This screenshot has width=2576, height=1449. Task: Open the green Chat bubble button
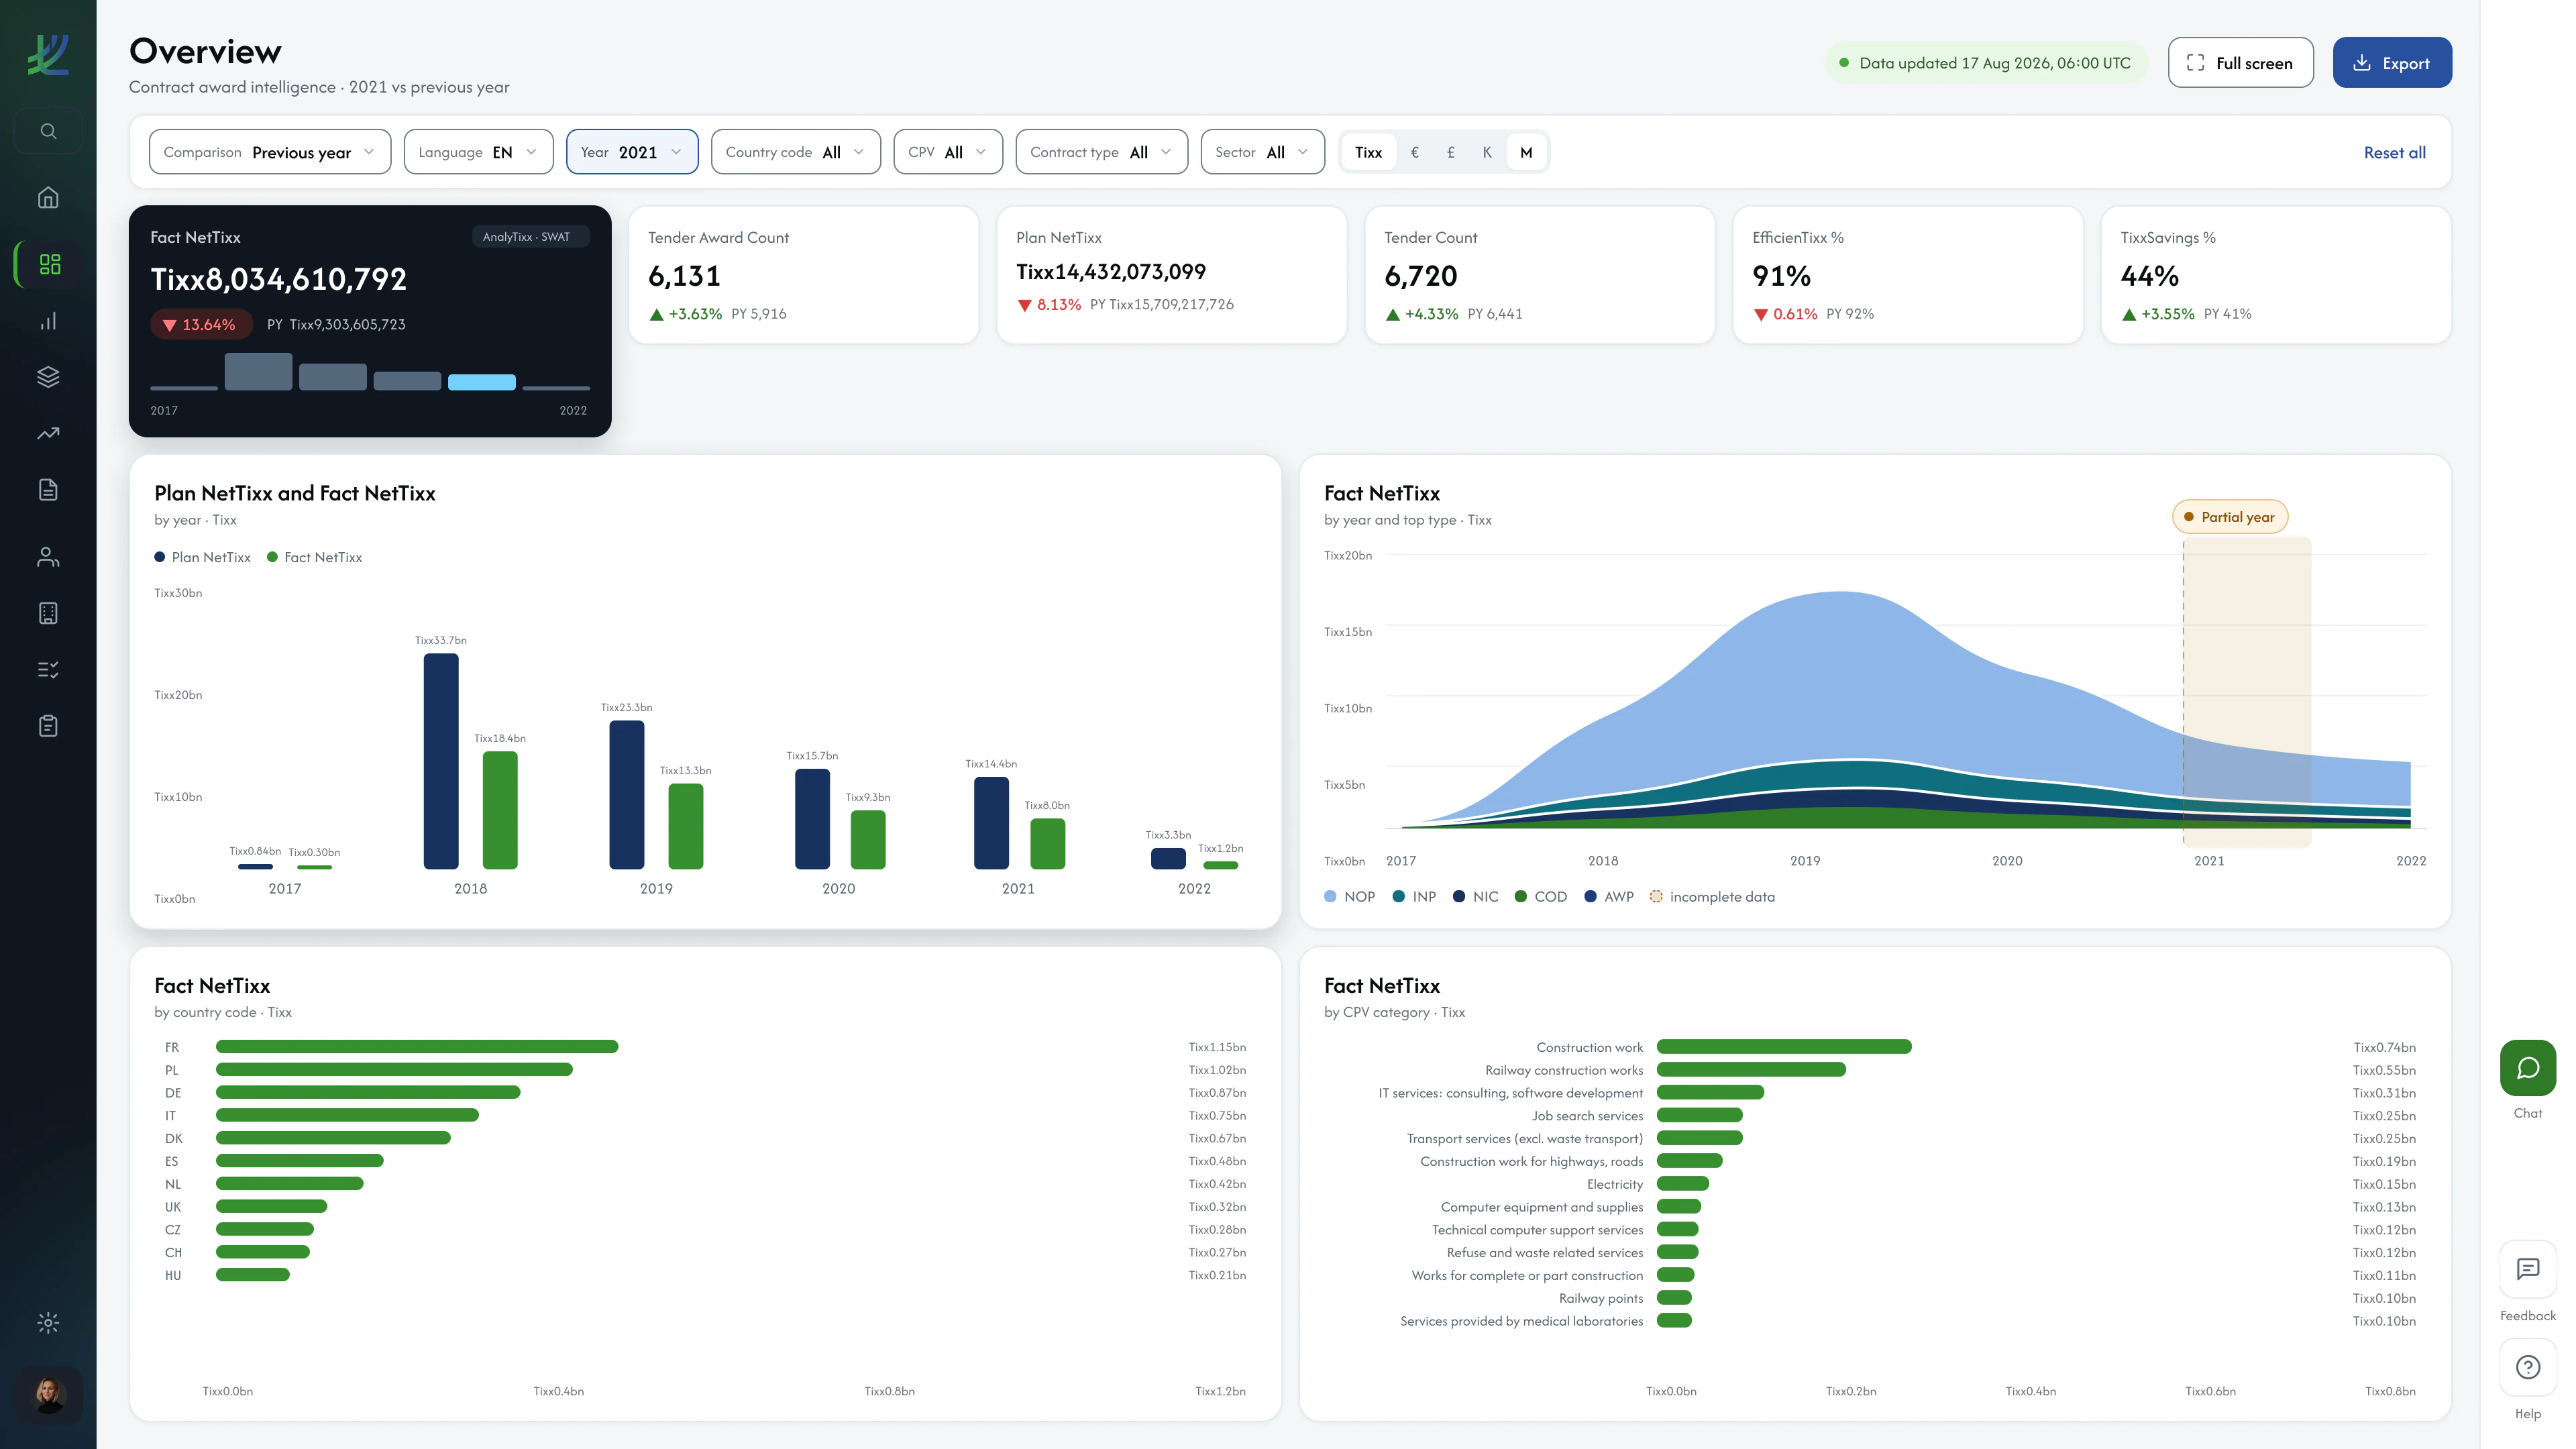click(2527, 1068)
